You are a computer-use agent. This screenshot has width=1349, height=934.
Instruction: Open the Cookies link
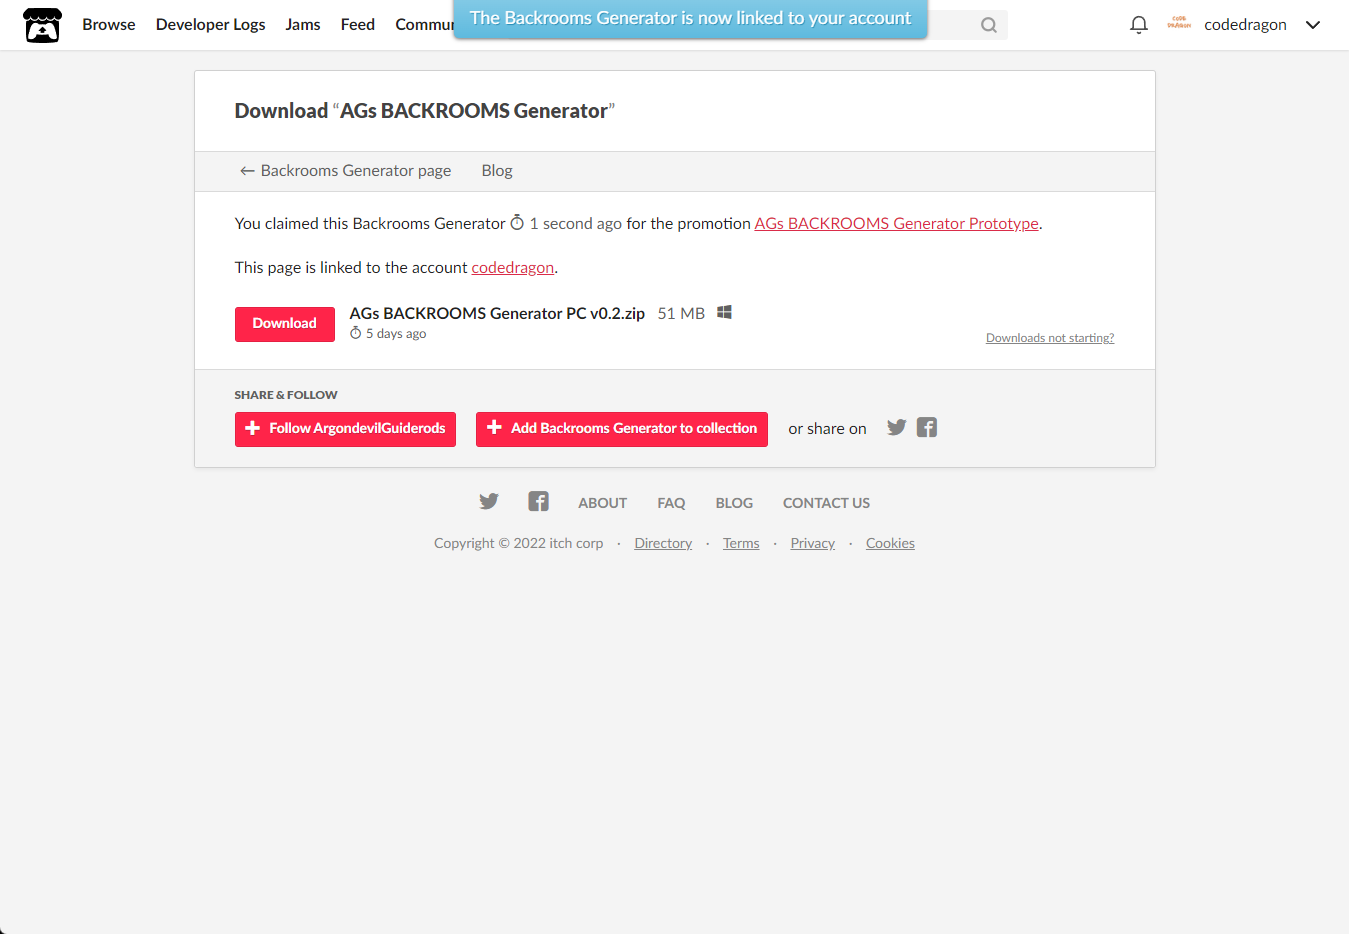coord(890,543)
